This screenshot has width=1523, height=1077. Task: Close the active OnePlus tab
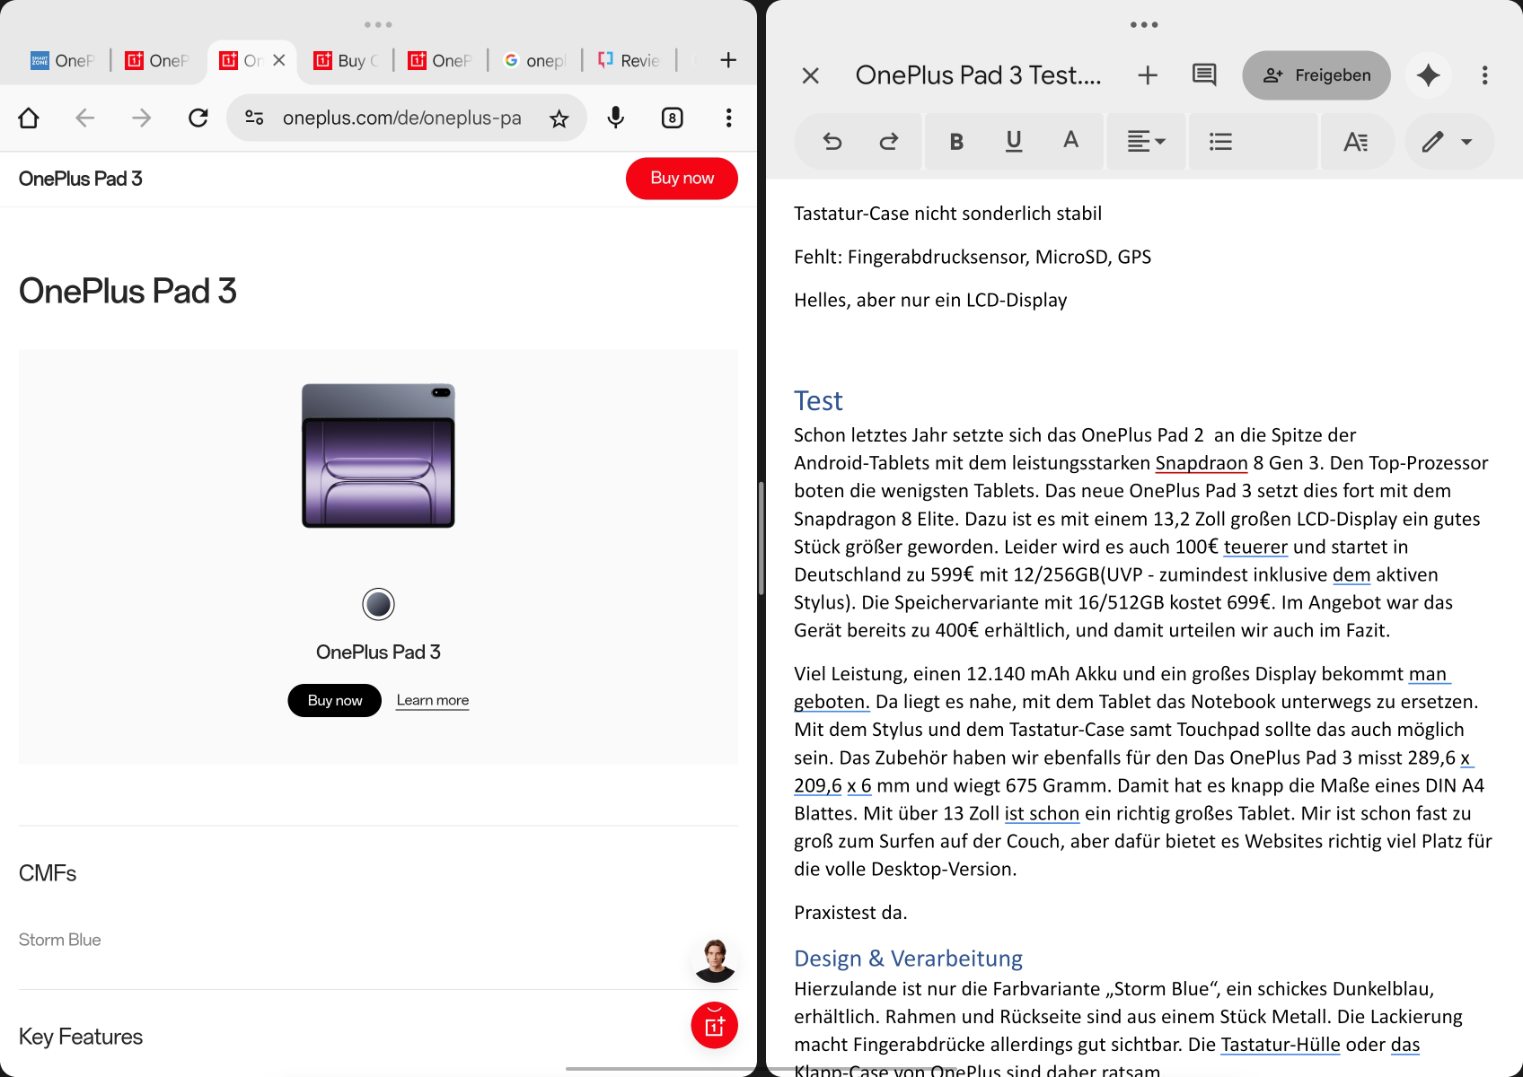tap(279, 60)
